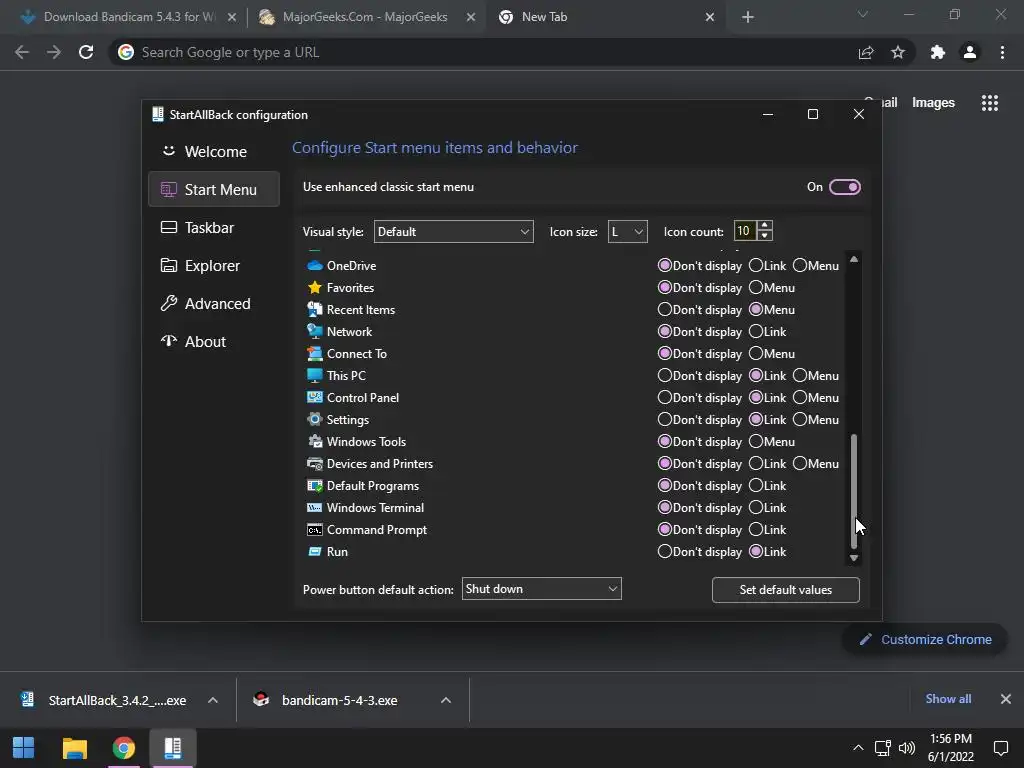
Task: Open Google Images link
Action: tap(933, 103)
